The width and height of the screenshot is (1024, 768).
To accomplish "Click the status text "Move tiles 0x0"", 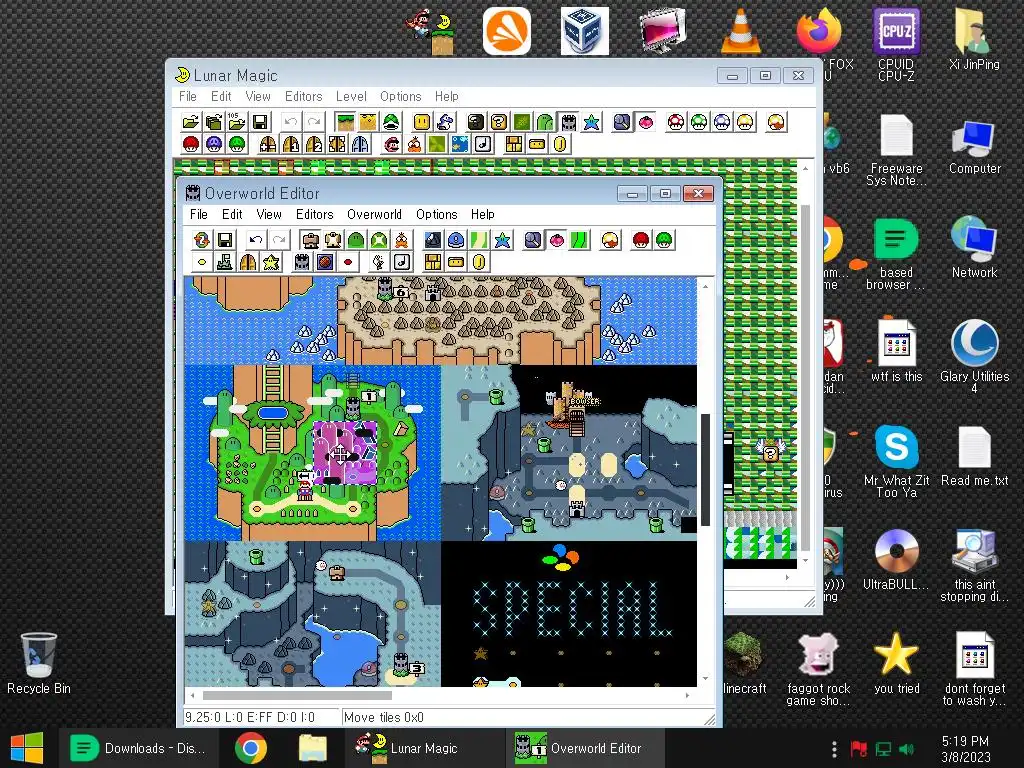I will point(384,717).
